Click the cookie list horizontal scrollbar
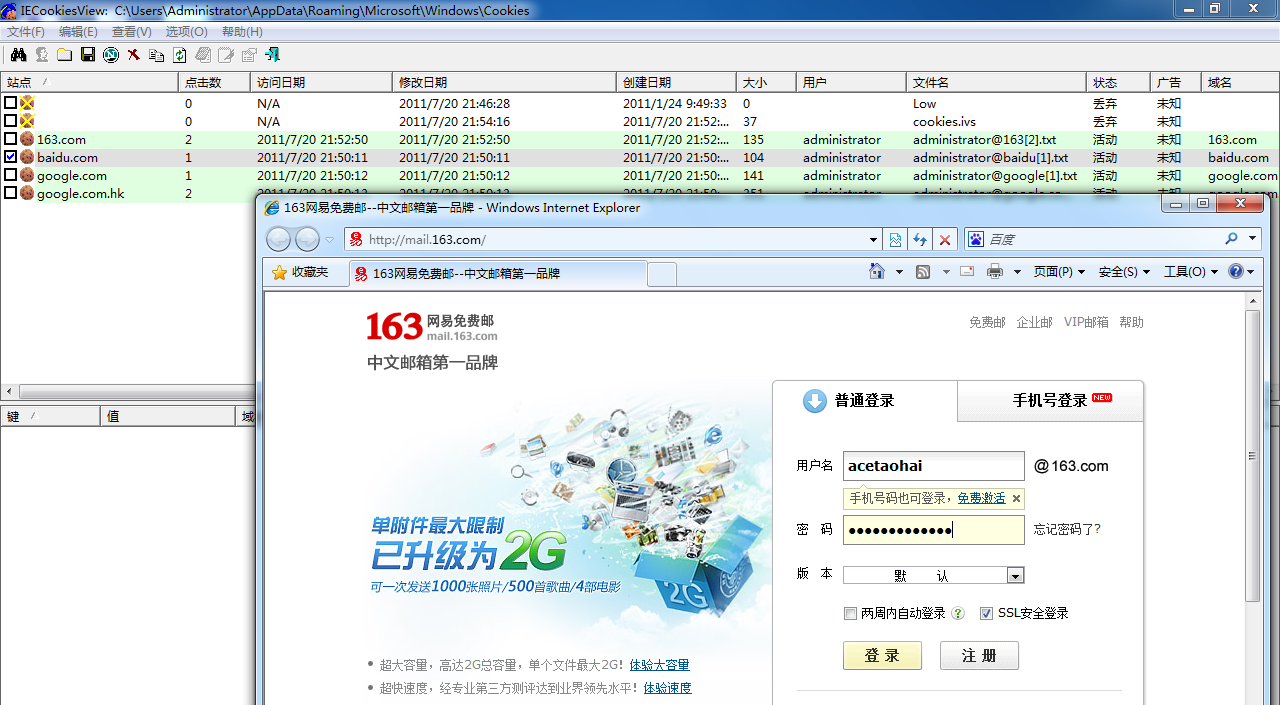1280x705 pixels. (128, 392)
